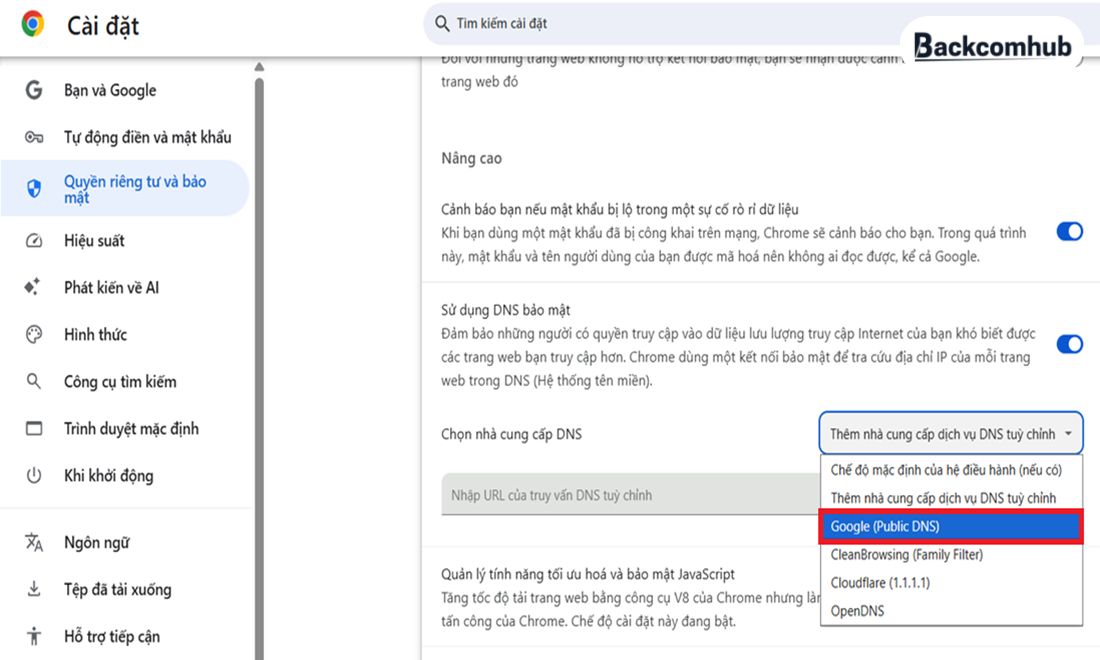Click the browser window icon for Trình duyệt mặc định

(x=34, y=428)
